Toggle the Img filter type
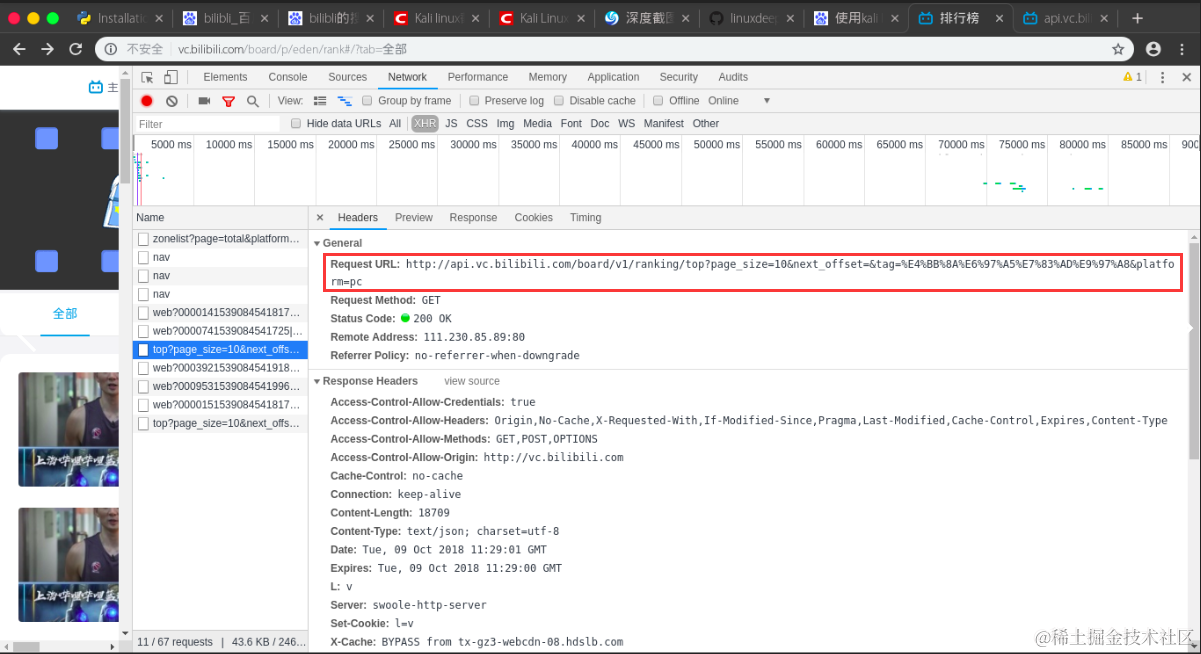The image size is (1201, 654). click(505, 124)
